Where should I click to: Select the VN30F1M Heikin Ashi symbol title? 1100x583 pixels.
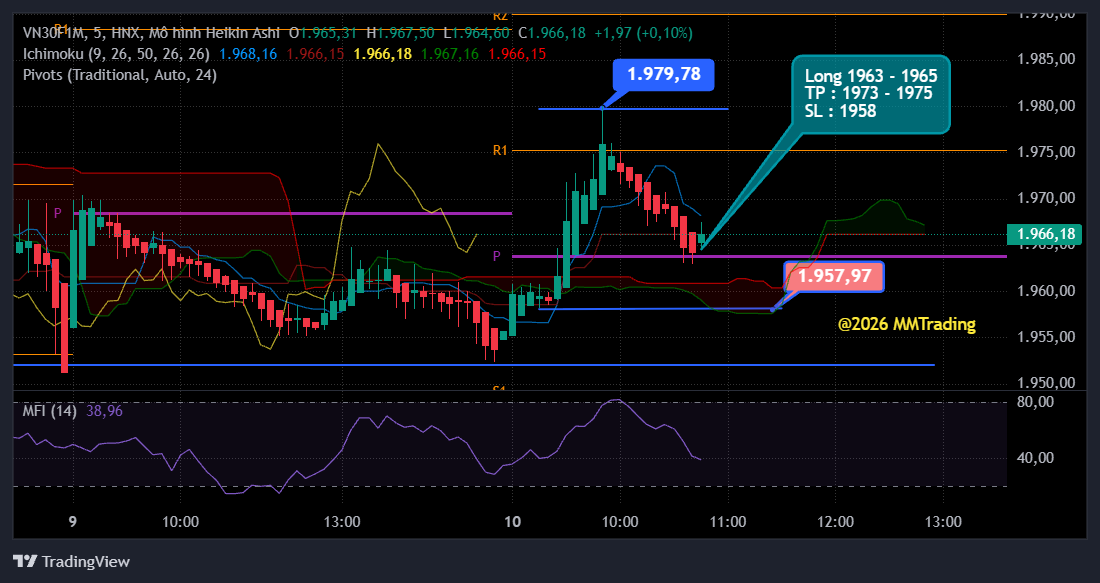[151, 33]
